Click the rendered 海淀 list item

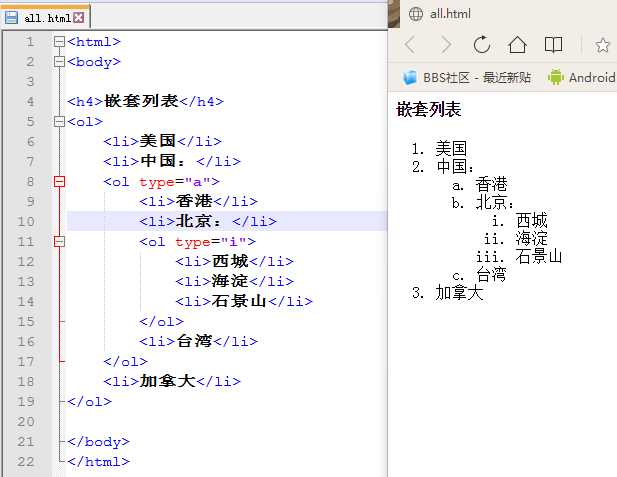531,238
